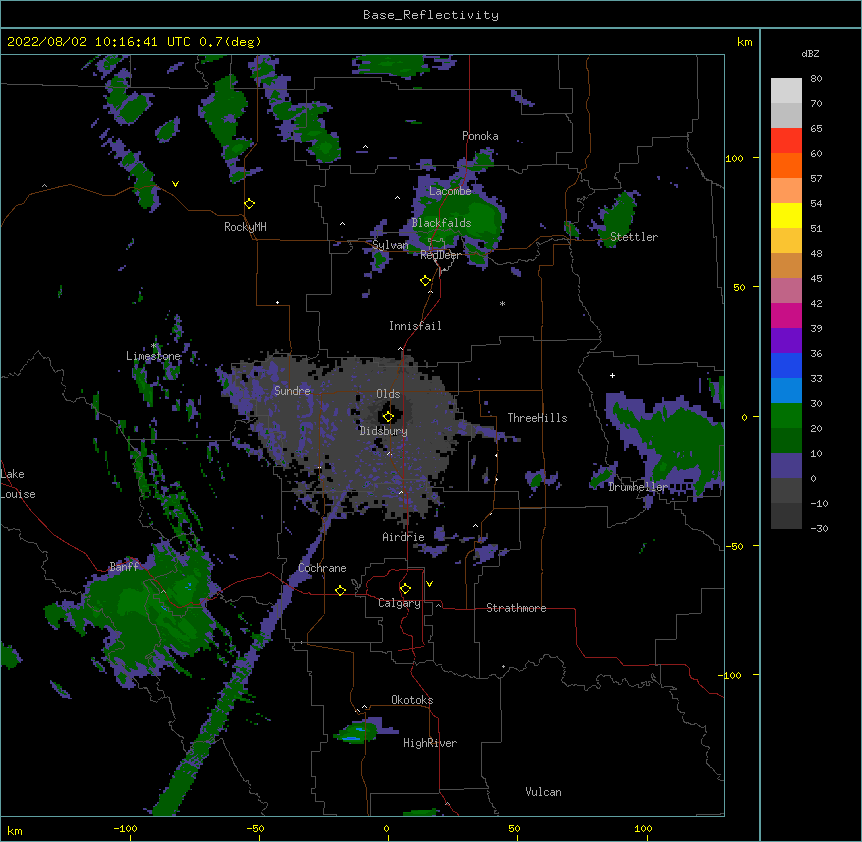Click the white 70-80 dBZ legend swatch
The width and height of the screenshot is (862, 842).
click(786, 91)
